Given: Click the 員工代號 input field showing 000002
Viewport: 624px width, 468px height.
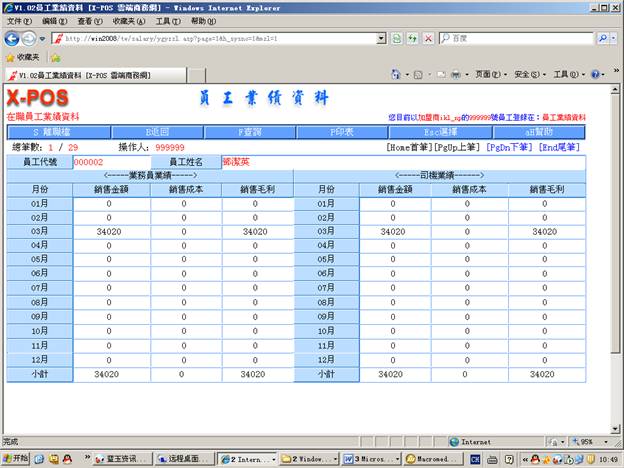Looking at the screenshot, I should click(110, 162).
